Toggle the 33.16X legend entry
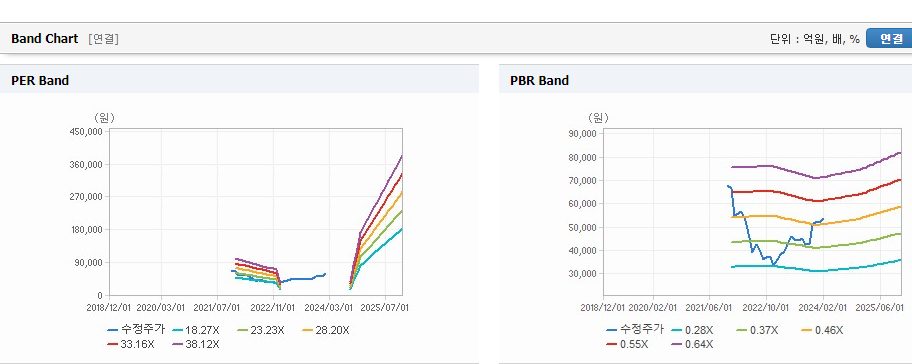 (x=131, y=344)
